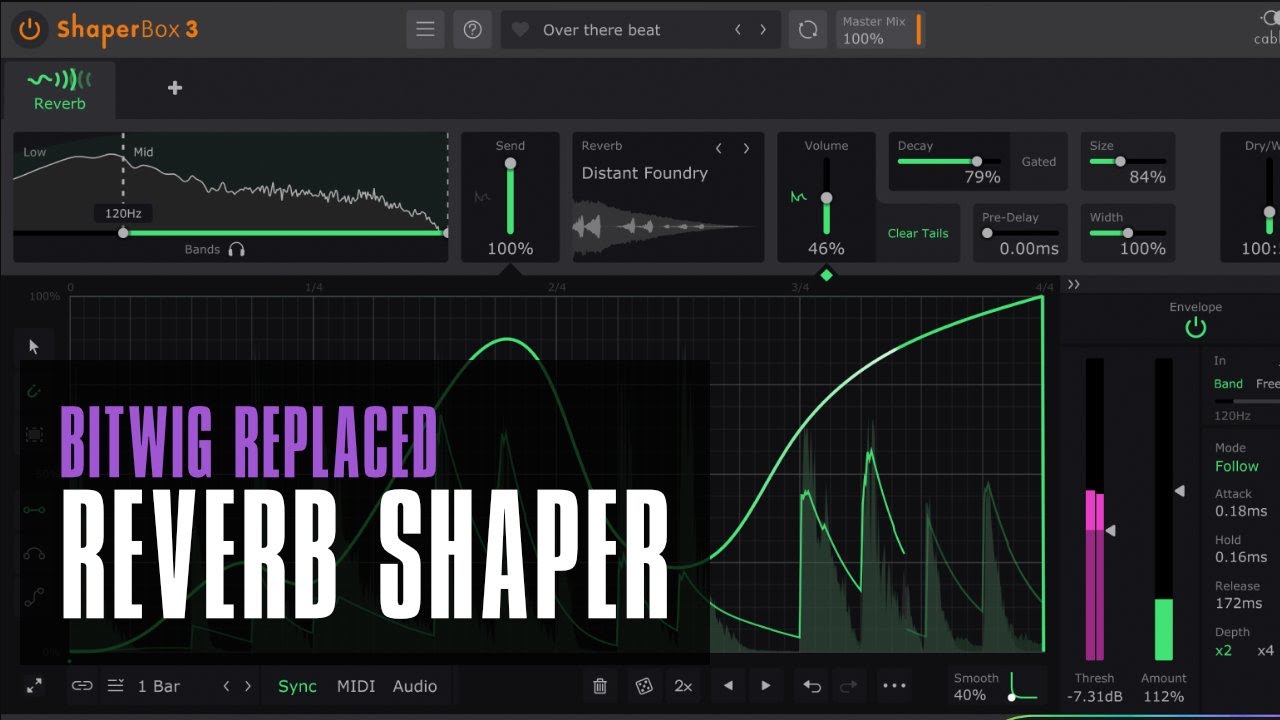This screenshot has width=1280, height=720.
Task: Toggle the Envelope power button
Action: pos(1195,327)
